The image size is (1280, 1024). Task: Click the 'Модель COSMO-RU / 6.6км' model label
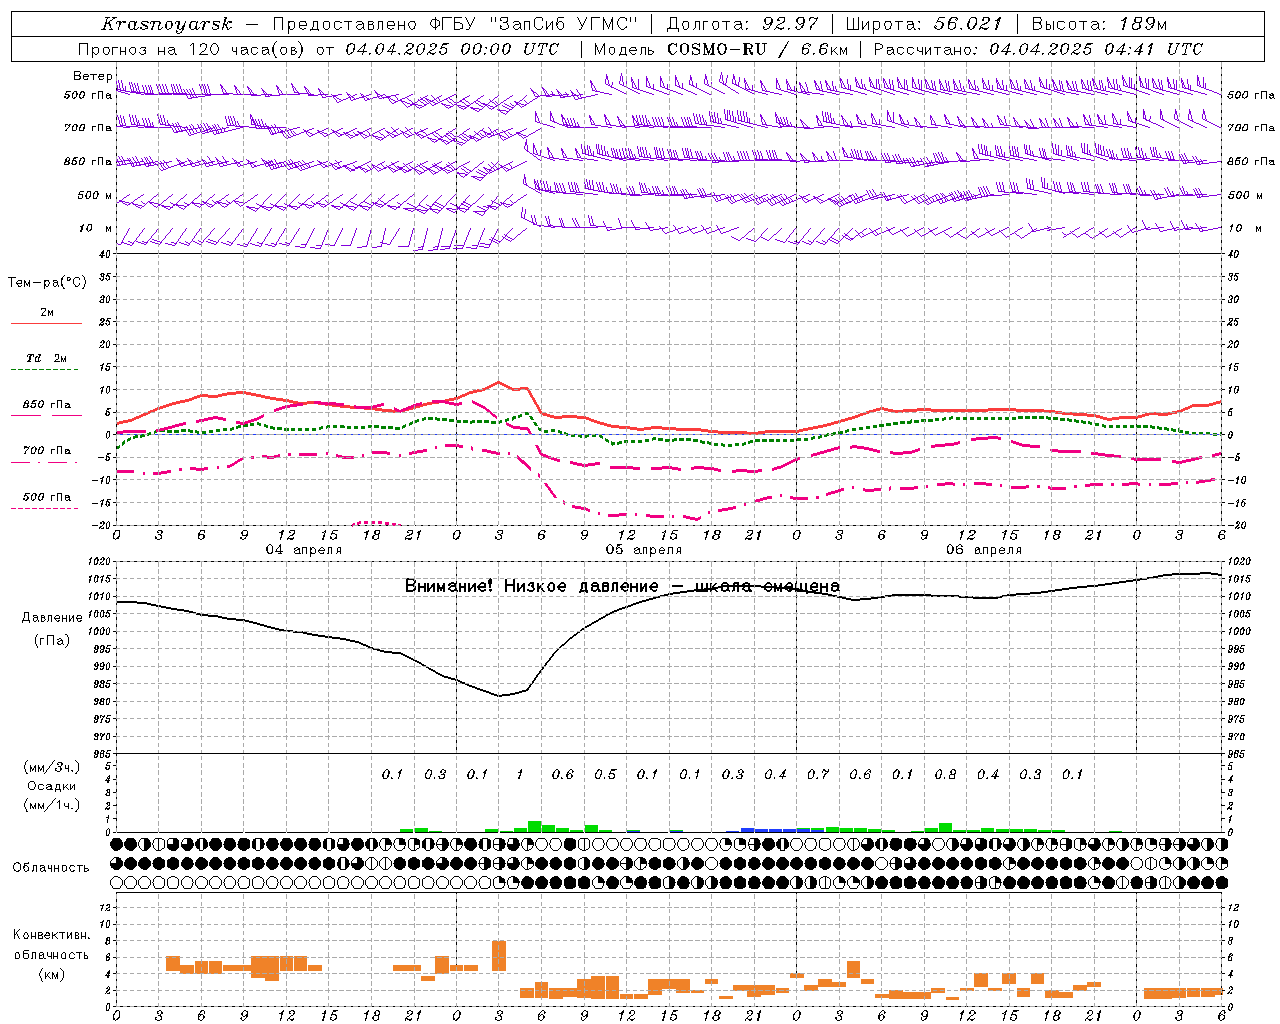coord(721,49)
